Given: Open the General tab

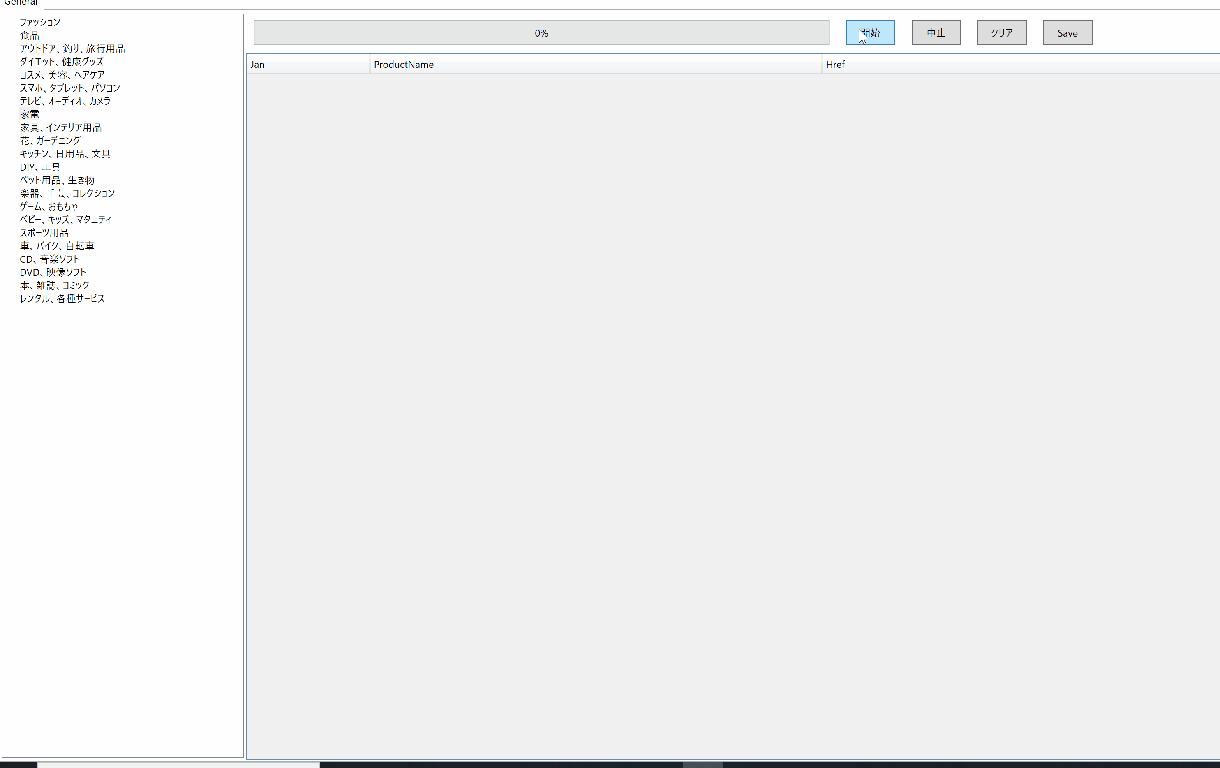Looking at the screenshot, I should [x=21, y=3].
